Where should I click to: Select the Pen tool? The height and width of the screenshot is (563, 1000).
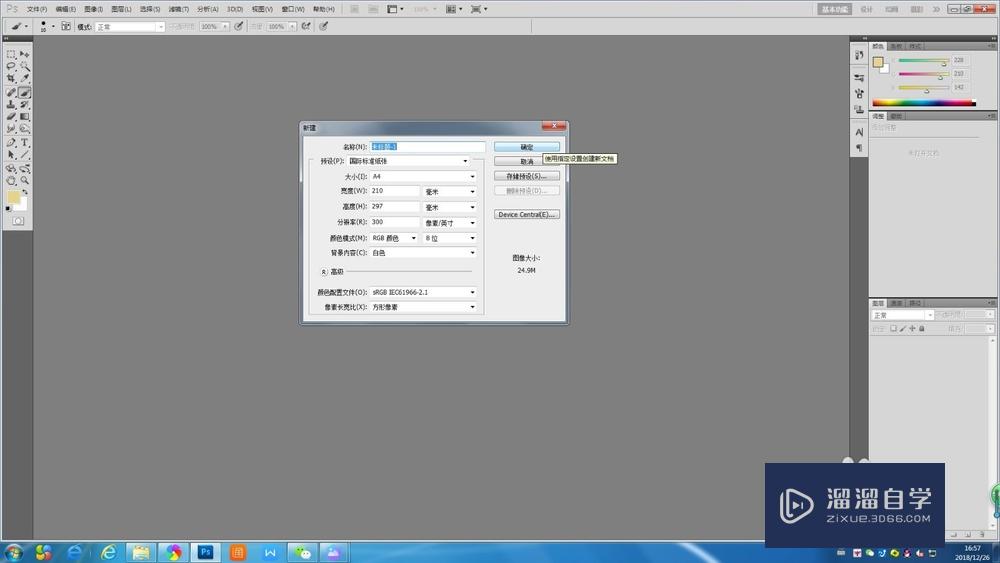(11, 143)
